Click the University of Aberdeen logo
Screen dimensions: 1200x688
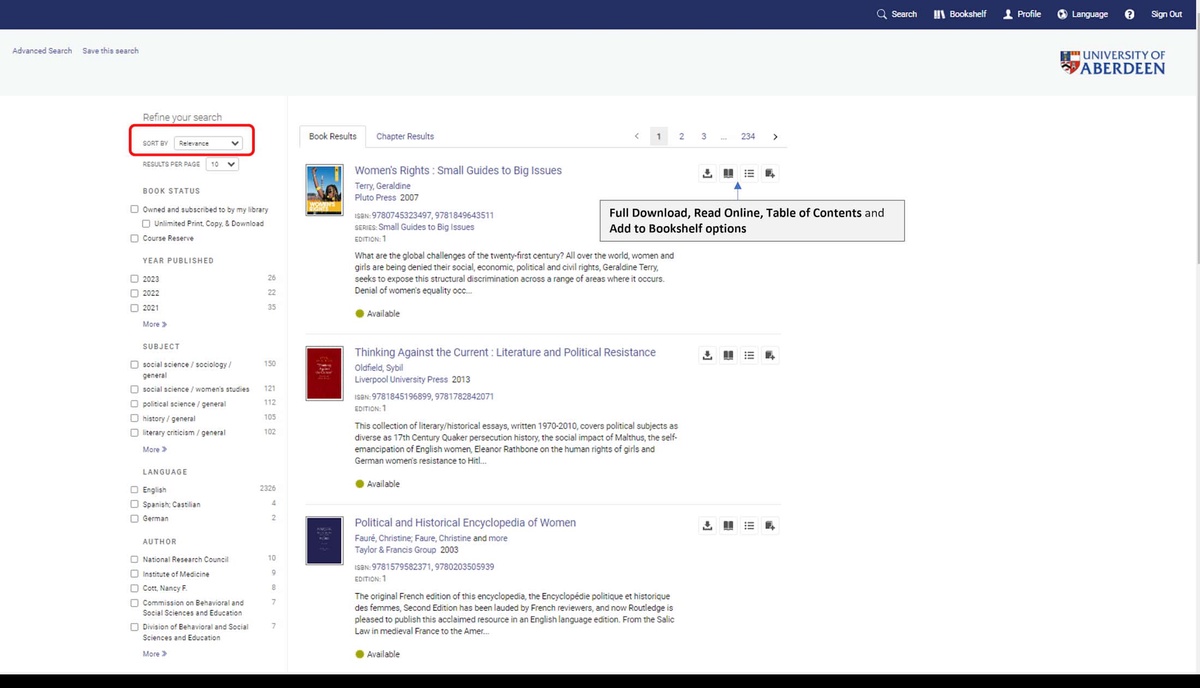[1112, 62]
